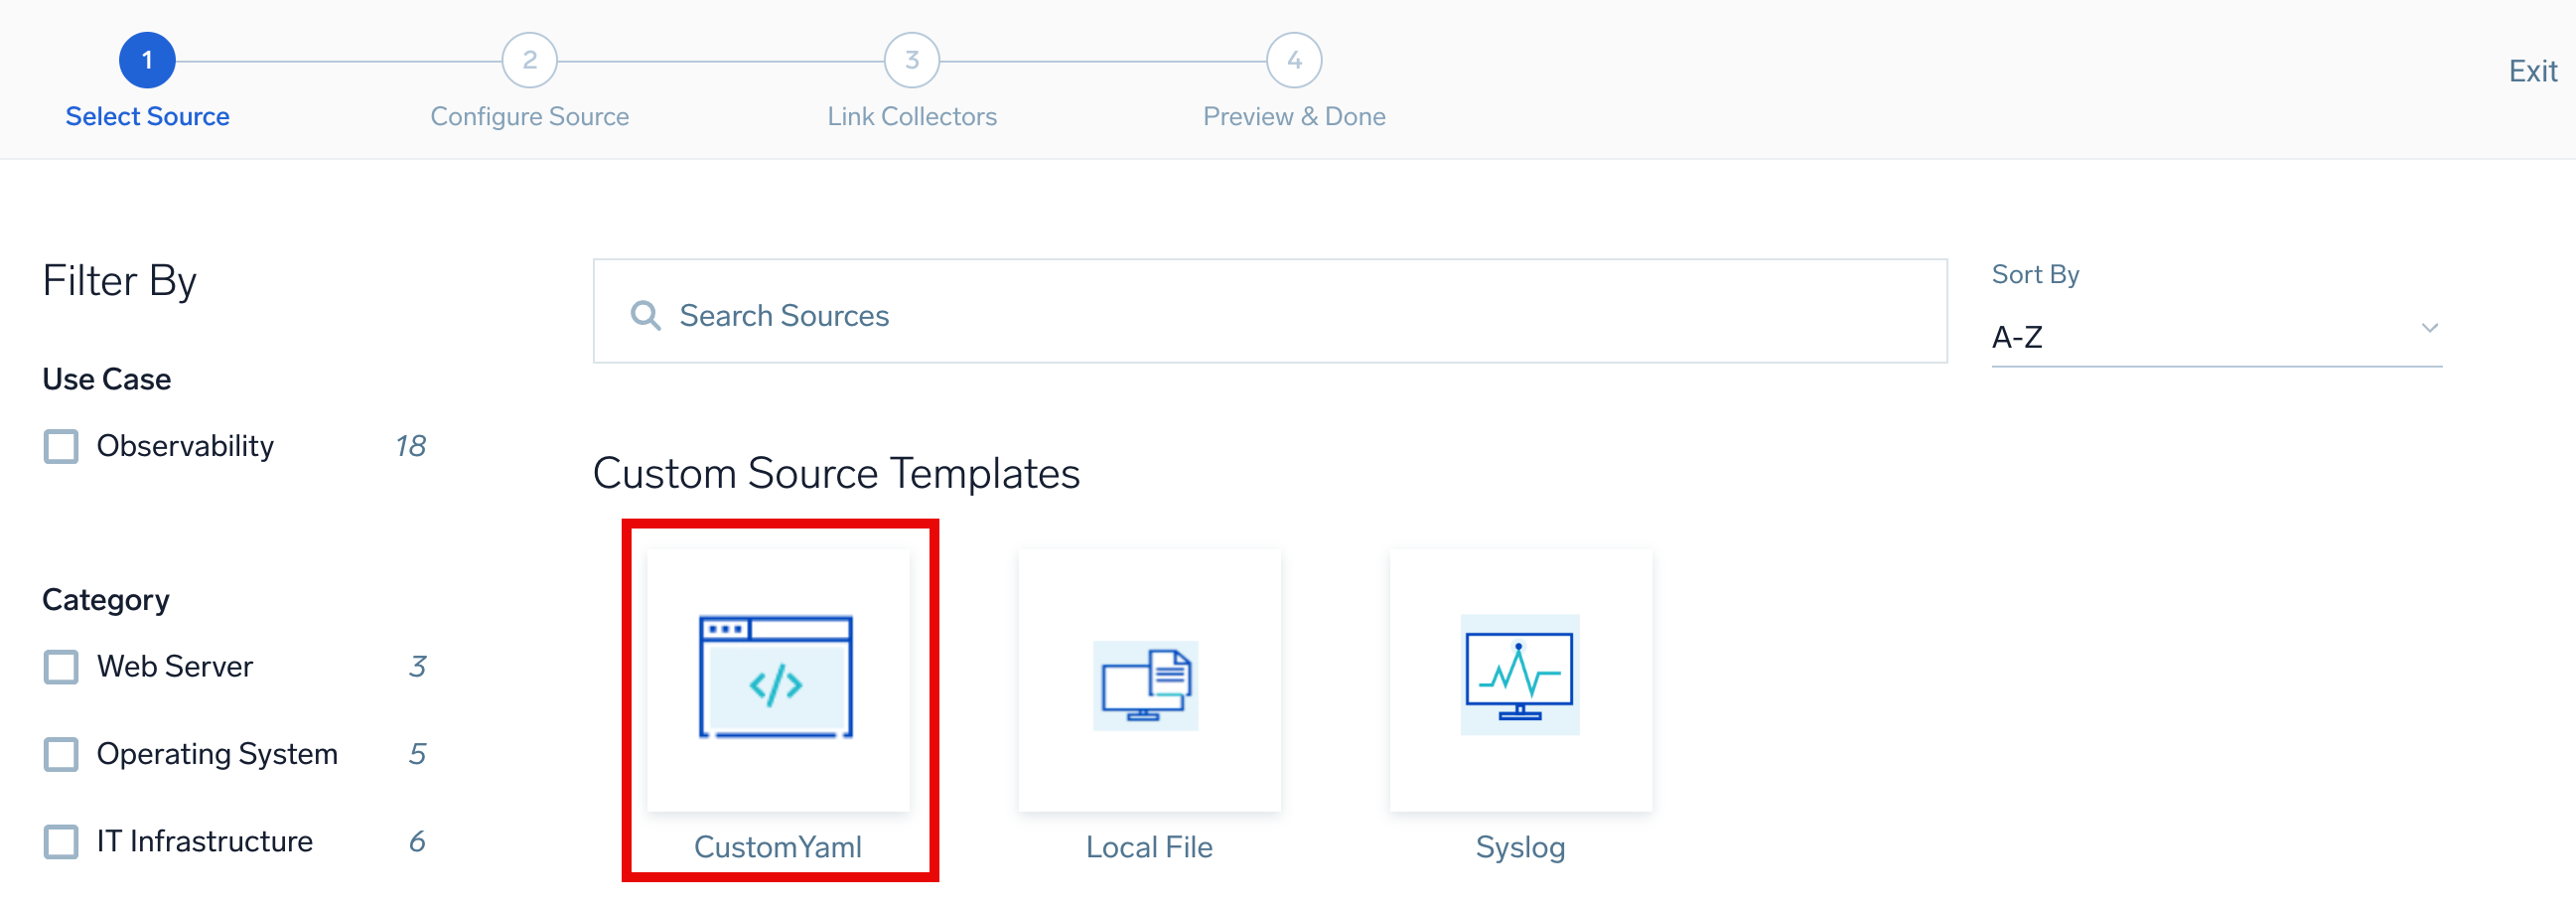Open the Link Collectors step label
This screenshot has height=908, width=2576.
coord(911,117)
